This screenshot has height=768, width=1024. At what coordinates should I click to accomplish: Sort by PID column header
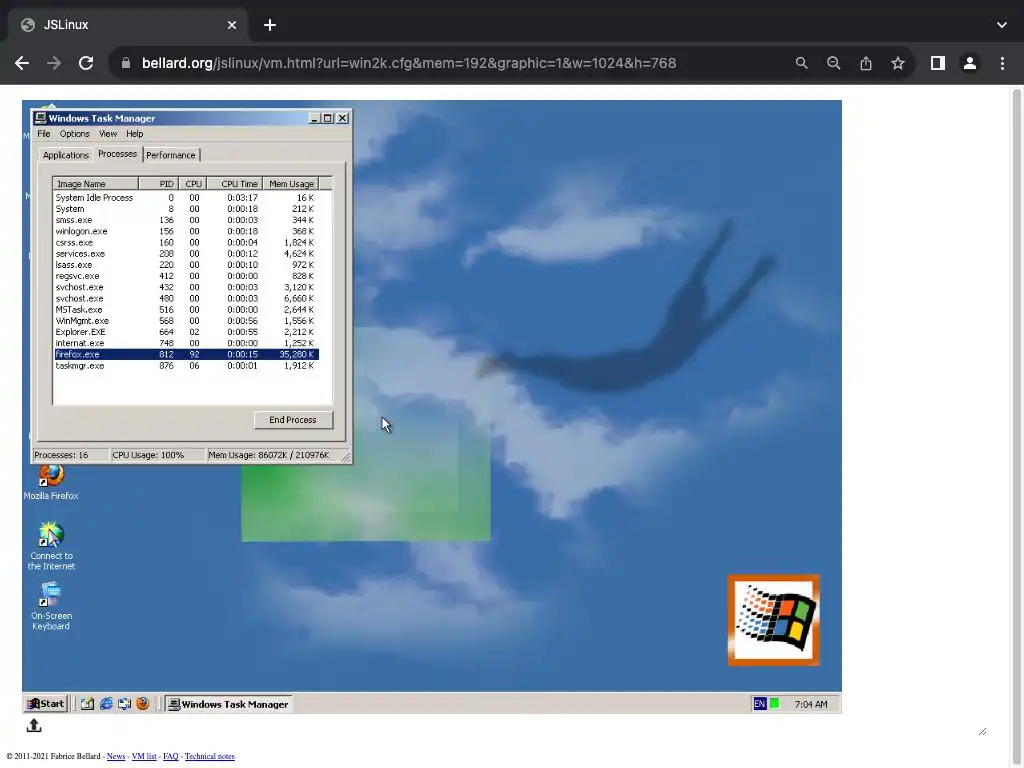click(x=158, y=184)
